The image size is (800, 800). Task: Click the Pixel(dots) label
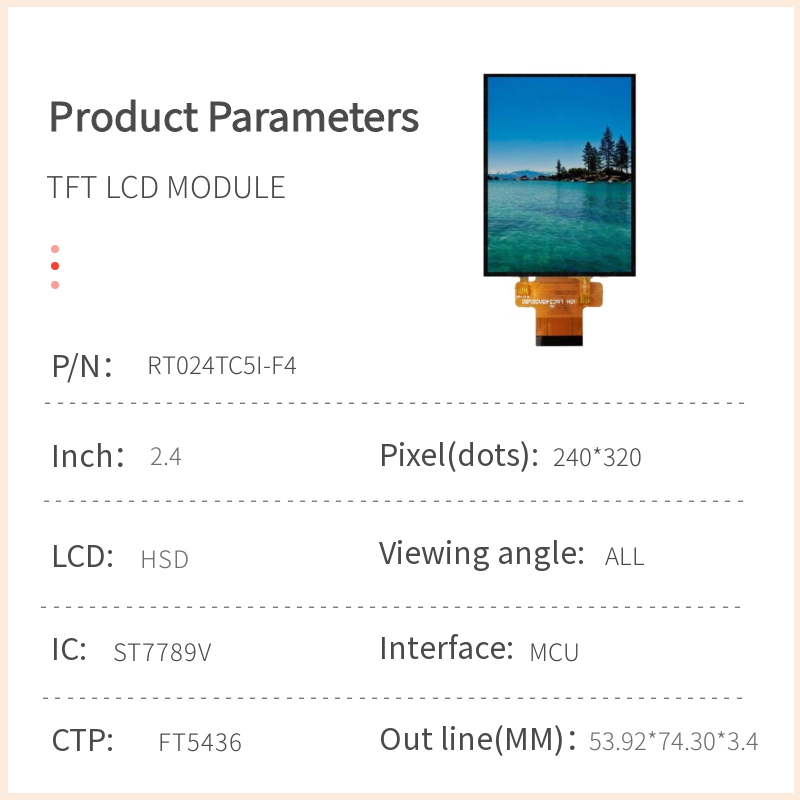(x=454, y=456)
